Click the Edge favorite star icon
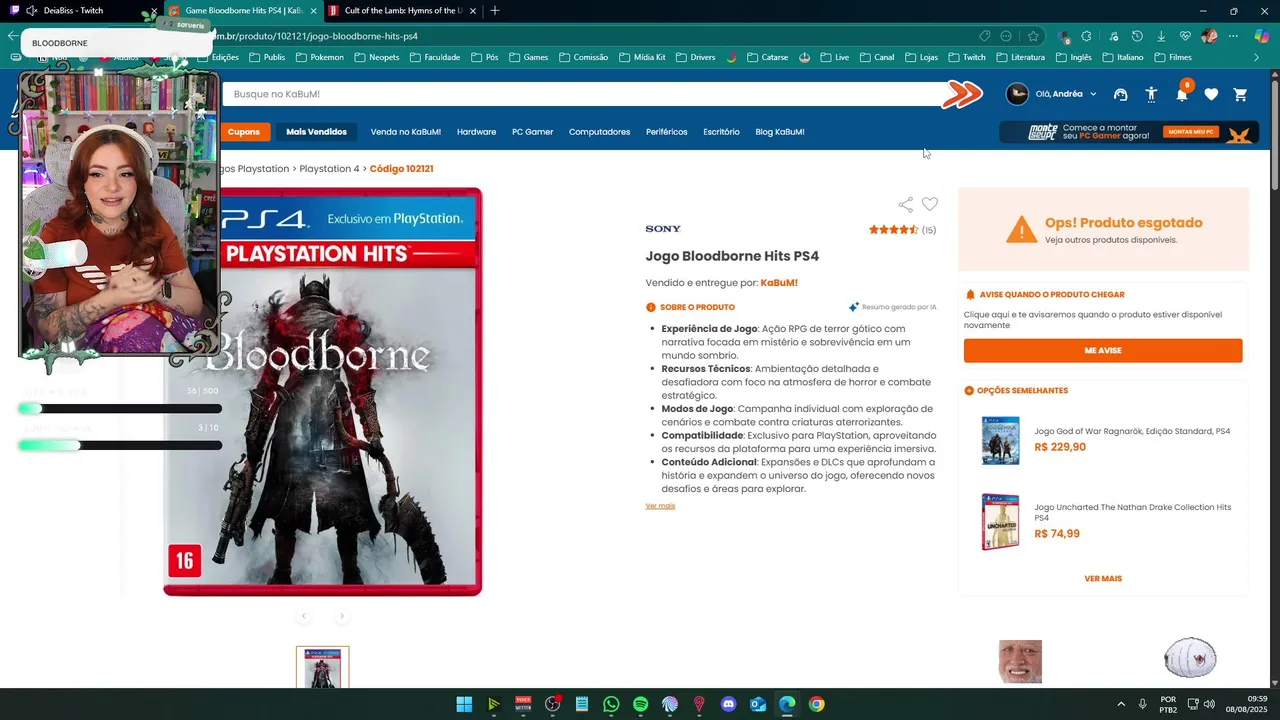The height and width of the screenshot is (720, 1280). (1033, 36)
